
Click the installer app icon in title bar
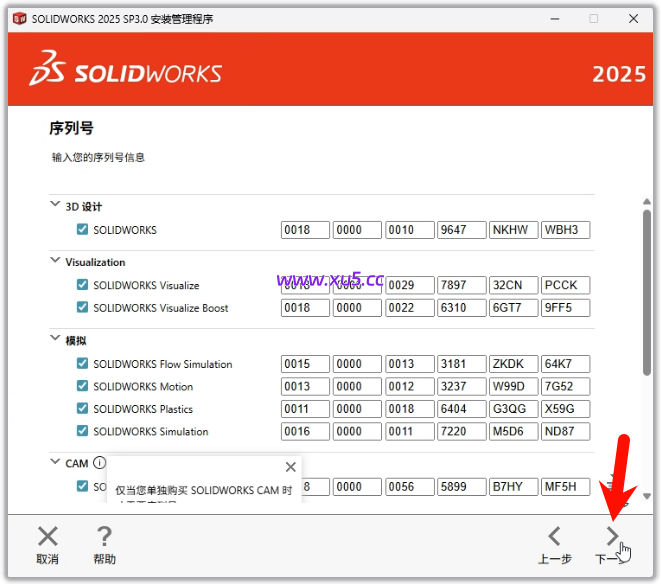point(19,18)
